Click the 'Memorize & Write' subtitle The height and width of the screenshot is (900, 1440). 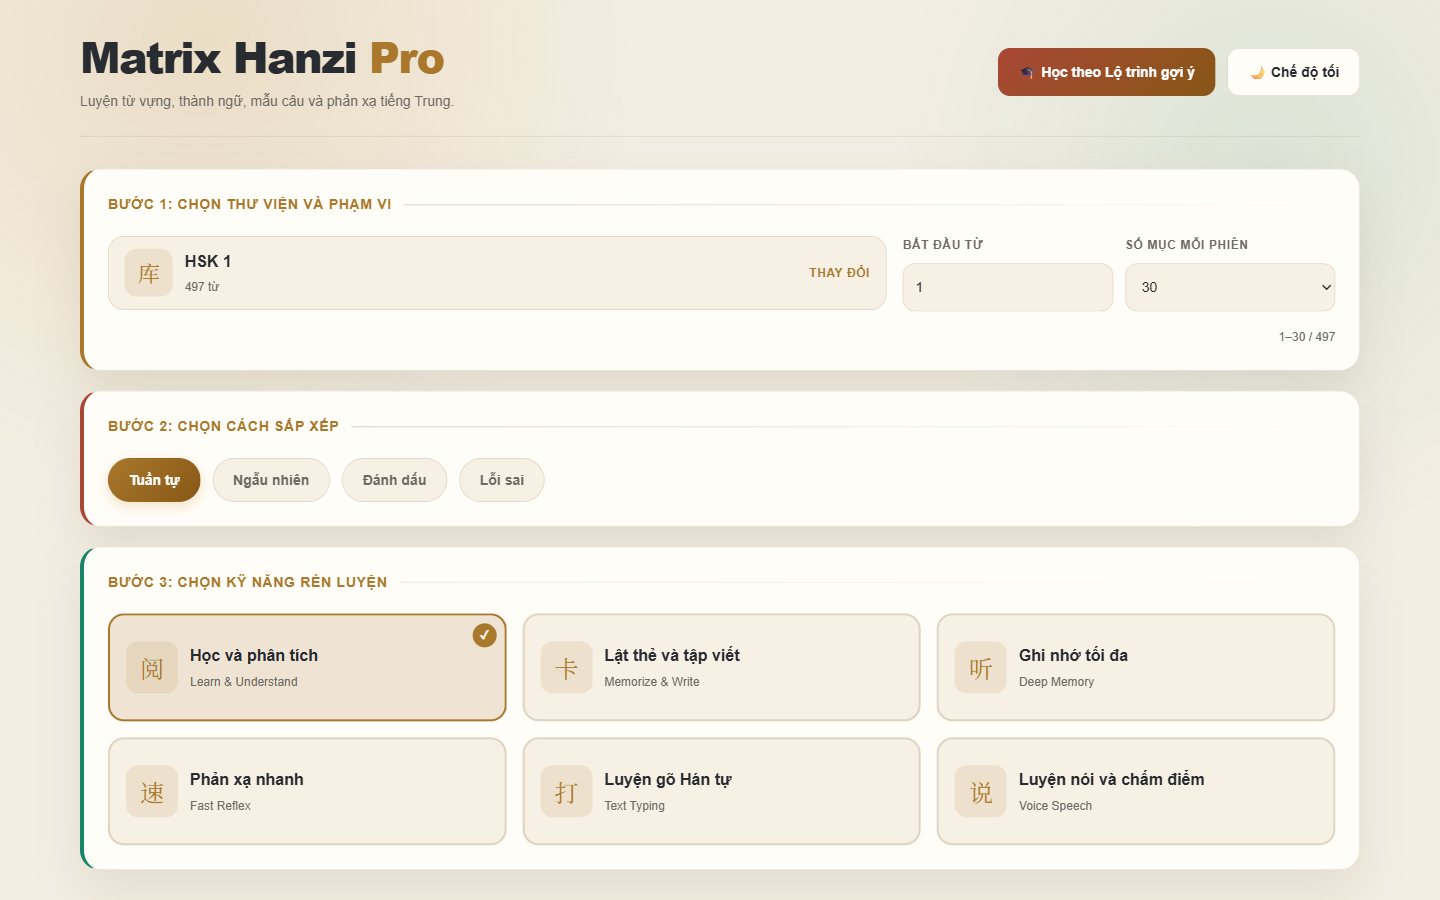(652, 682)
